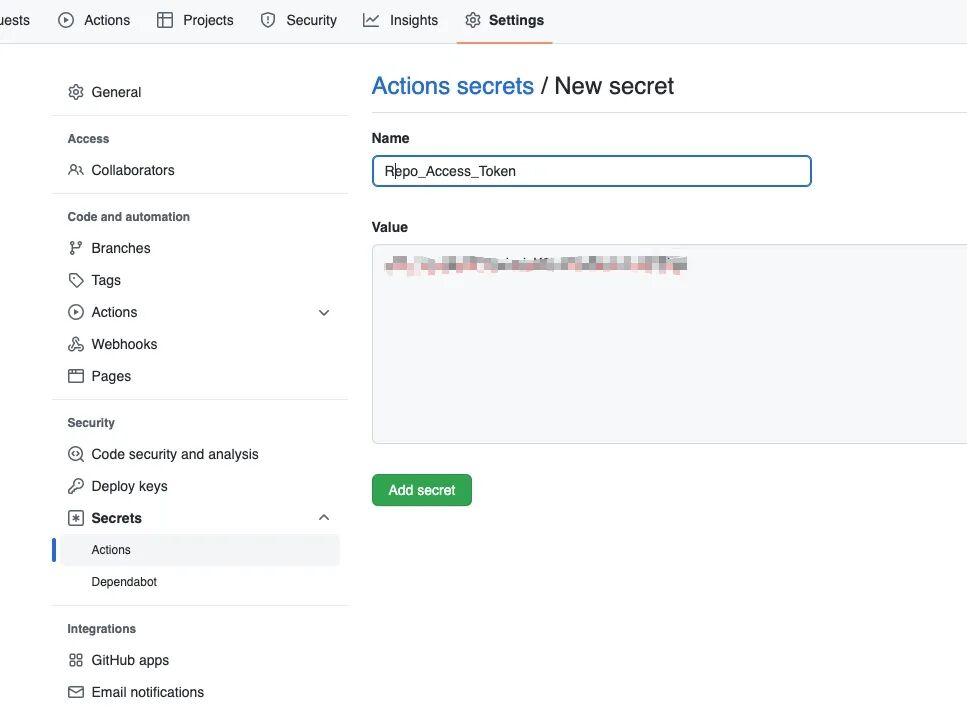Switch to the Projects tab
This screenshot has width=967, height=719.
(195, 20)
